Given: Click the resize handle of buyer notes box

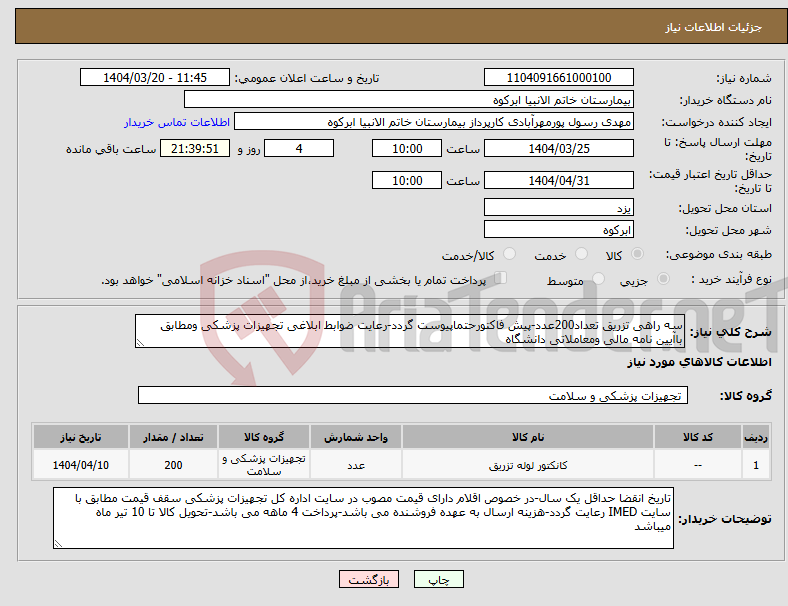Looking at the screenshot, I should pyautogui.click(x=58, y=544).
